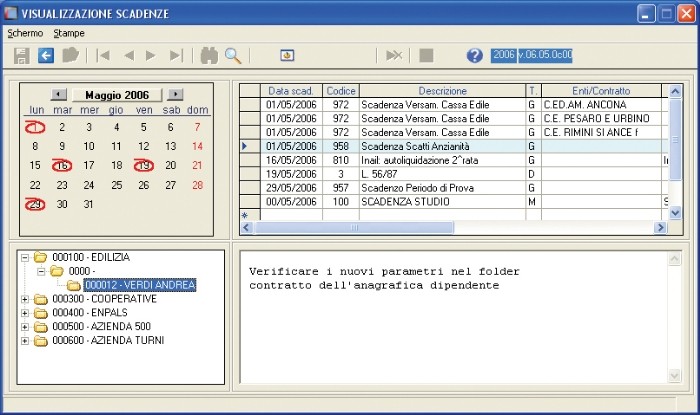Click the 16/05/2006 date cell

tap(291, 160)
